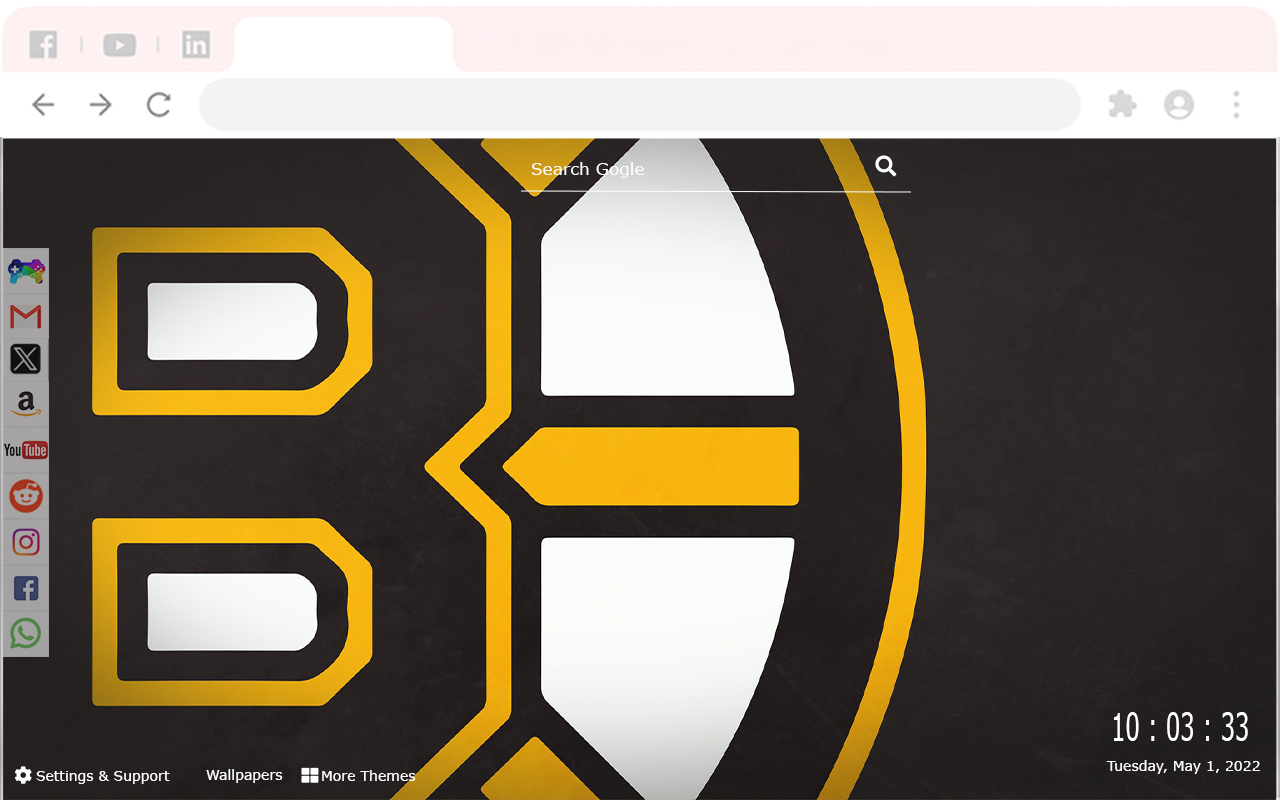Open Gmail from the sidebar
This screenshot has height=800, width=1280.
click(x=25, y=315)
